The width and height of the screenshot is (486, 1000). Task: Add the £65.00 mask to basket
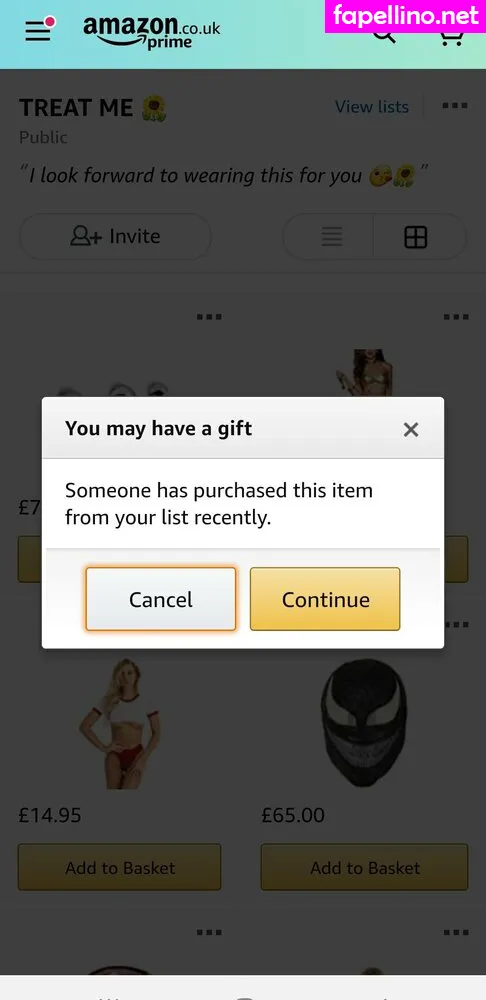pyautogui.click(x=364, y=867)
